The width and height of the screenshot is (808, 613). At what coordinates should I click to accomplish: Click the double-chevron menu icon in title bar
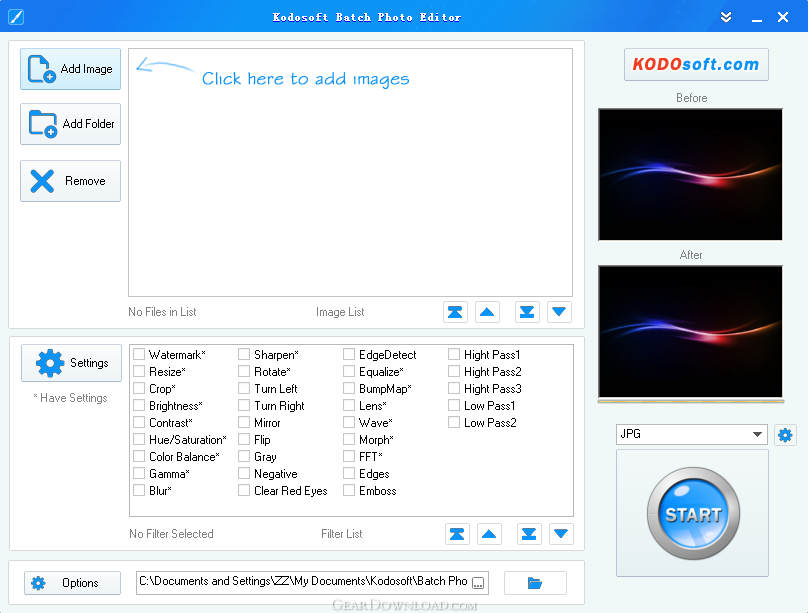726,17
